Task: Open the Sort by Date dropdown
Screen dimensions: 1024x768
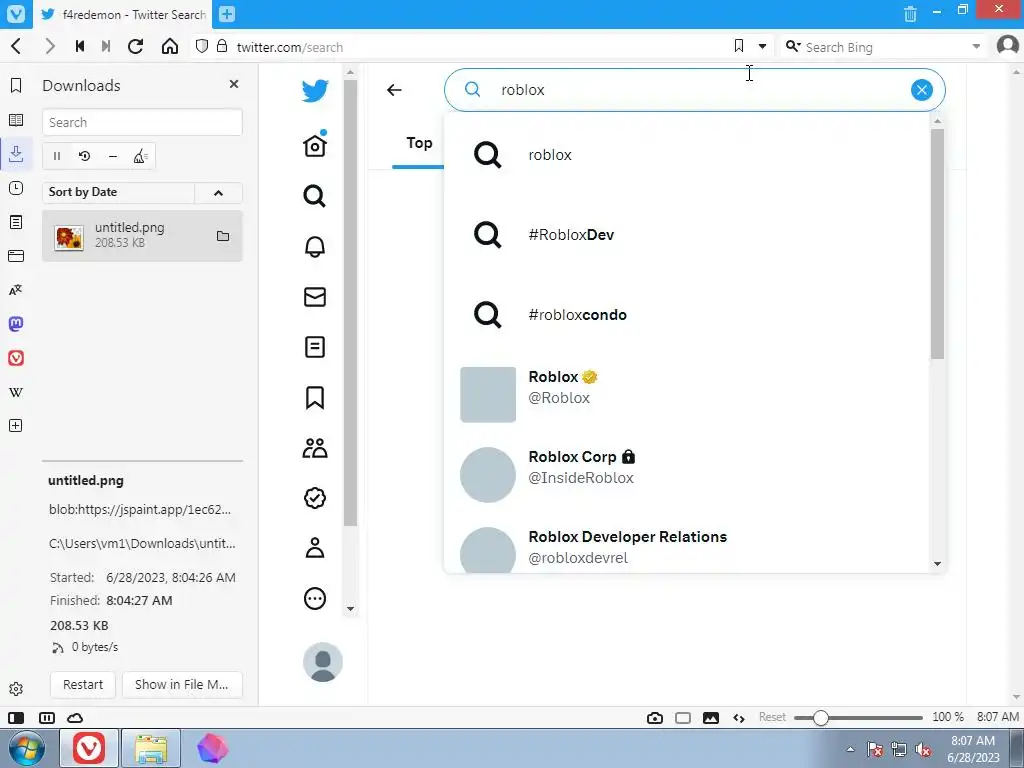Action: coord(118,192)
